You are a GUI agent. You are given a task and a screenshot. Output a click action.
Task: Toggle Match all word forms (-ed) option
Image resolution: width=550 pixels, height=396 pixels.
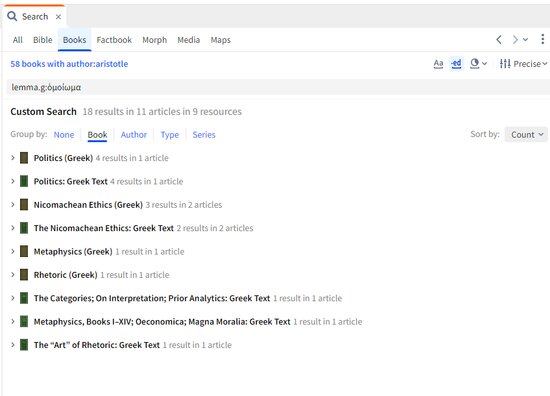point(456,63)
